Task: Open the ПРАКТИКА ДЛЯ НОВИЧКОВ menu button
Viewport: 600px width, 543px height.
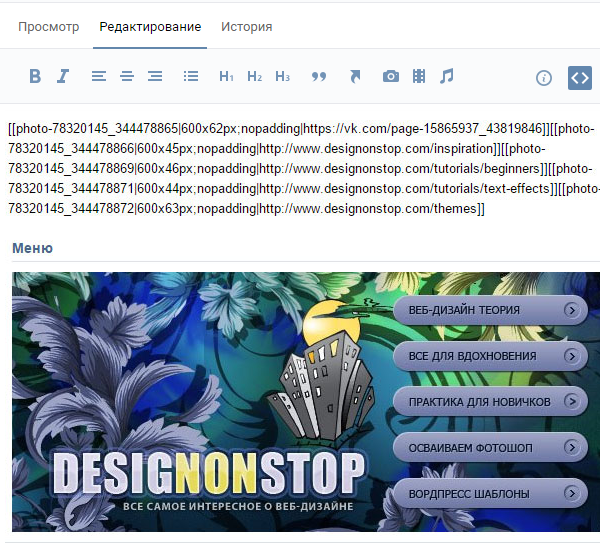Action: pos(490,401)
